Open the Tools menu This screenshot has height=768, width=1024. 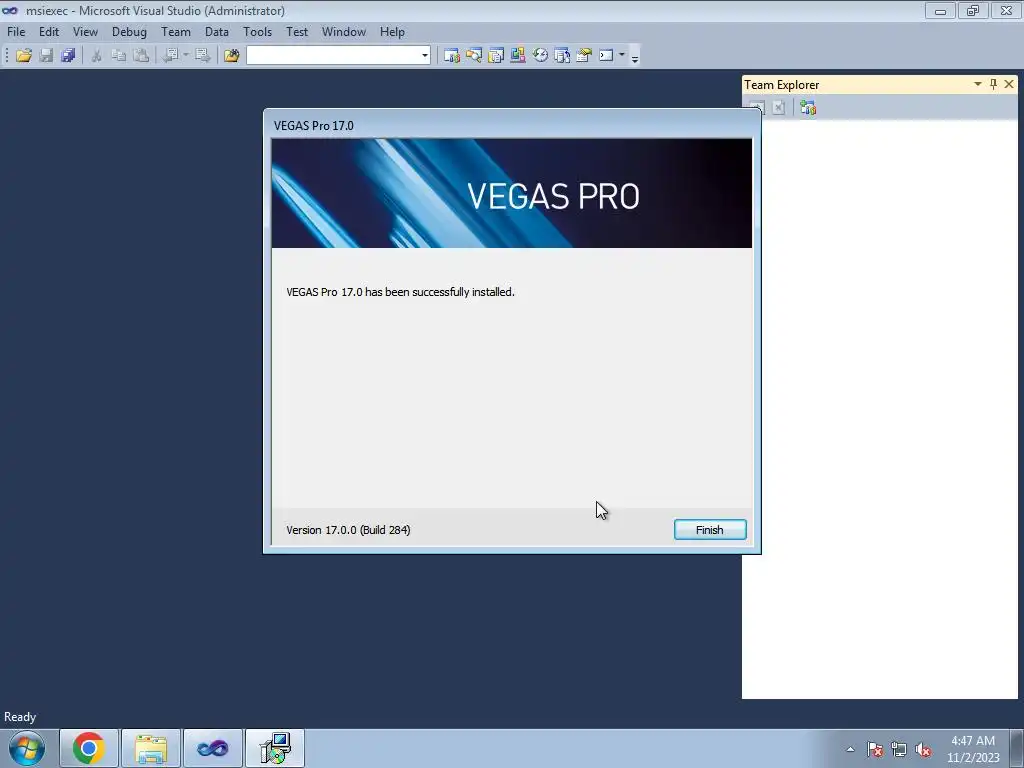pyautogui.click(x=258, y=31)
